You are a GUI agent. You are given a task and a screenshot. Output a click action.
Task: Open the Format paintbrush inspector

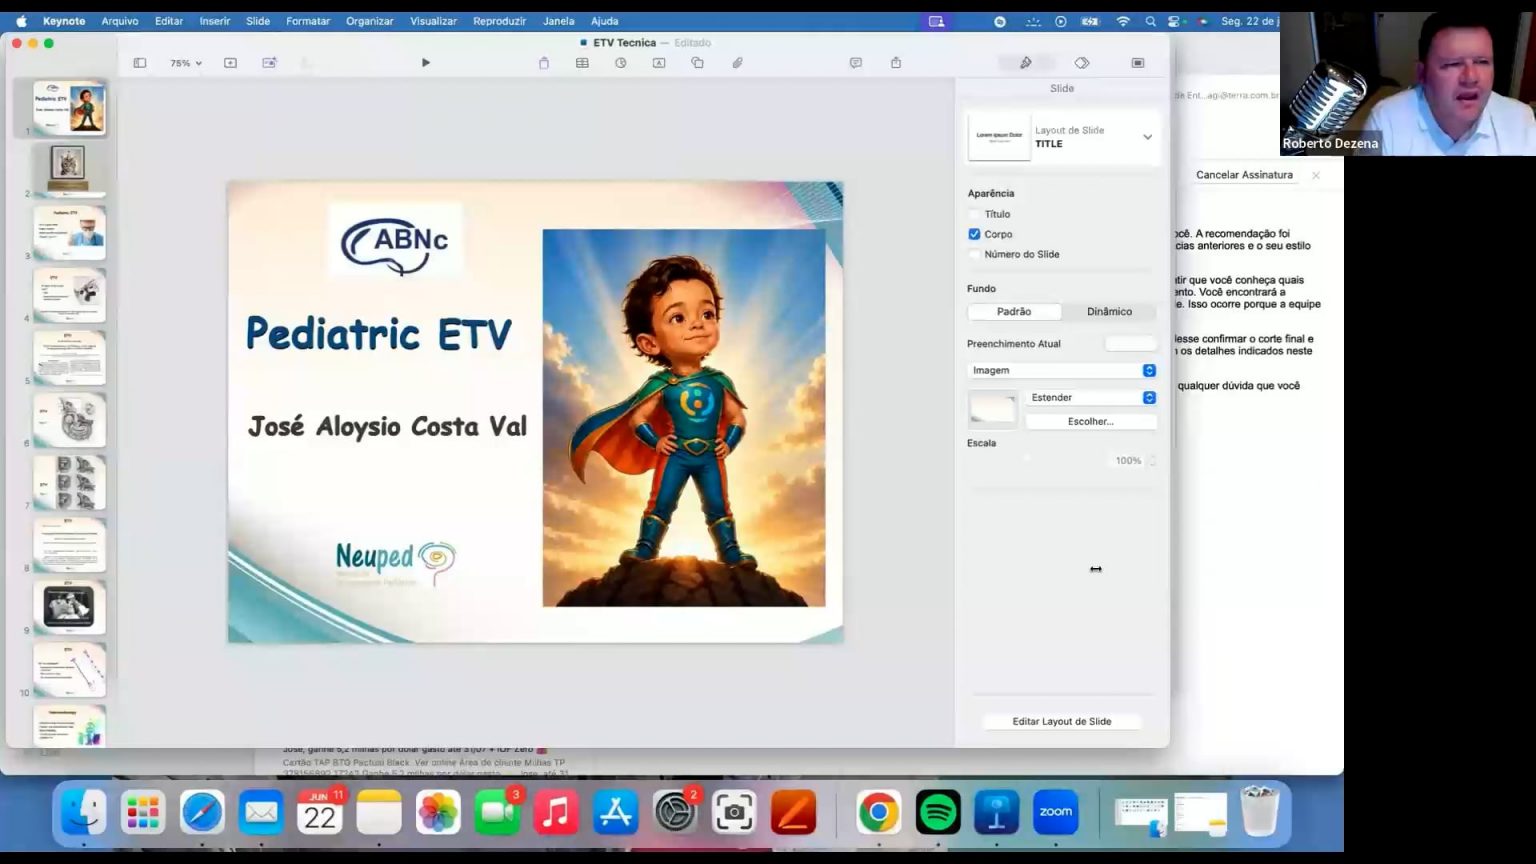[1026, 63]
